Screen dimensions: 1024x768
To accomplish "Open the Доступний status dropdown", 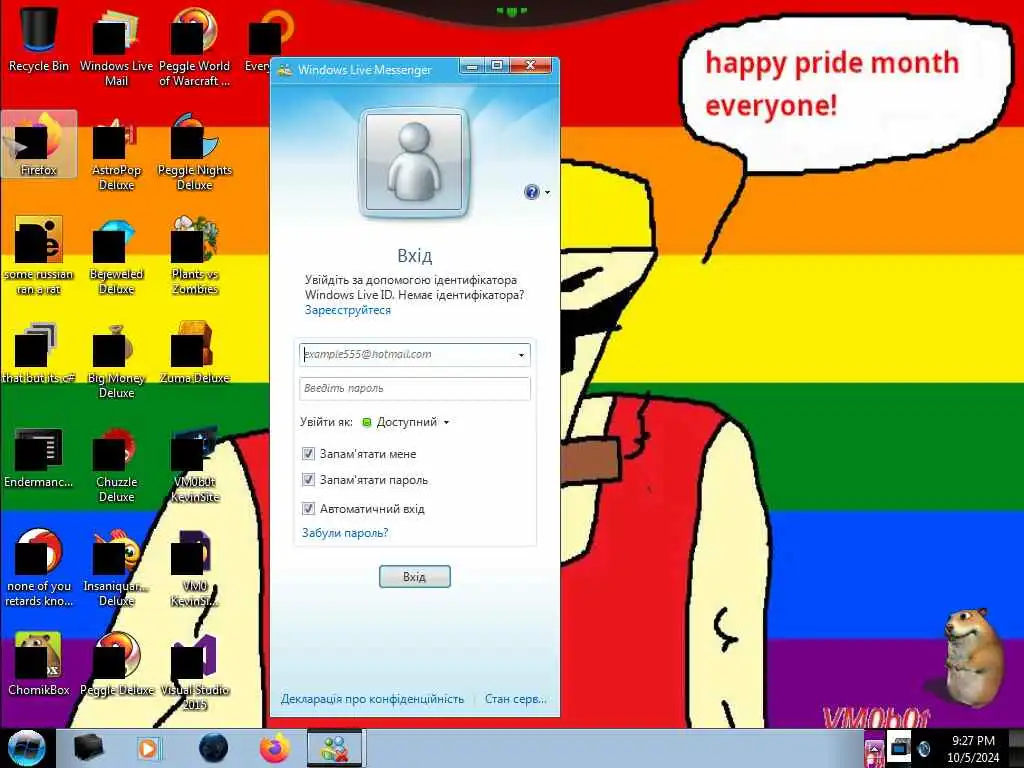I will (406, 422).
